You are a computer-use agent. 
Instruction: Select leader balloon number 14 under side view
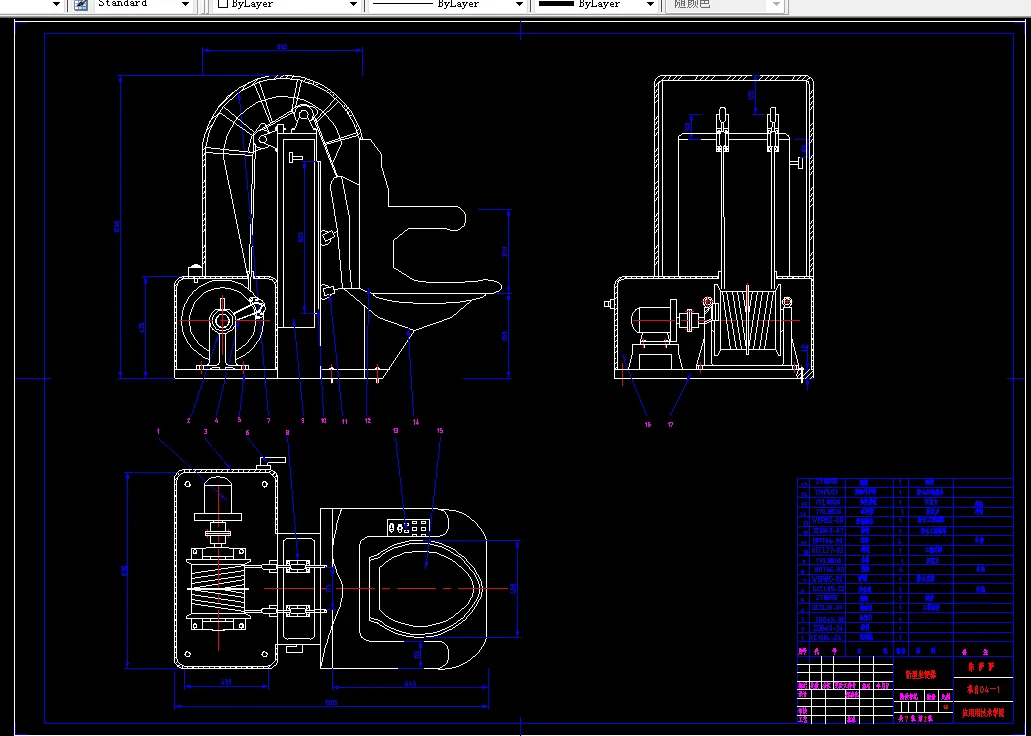(x=416, y=422)
